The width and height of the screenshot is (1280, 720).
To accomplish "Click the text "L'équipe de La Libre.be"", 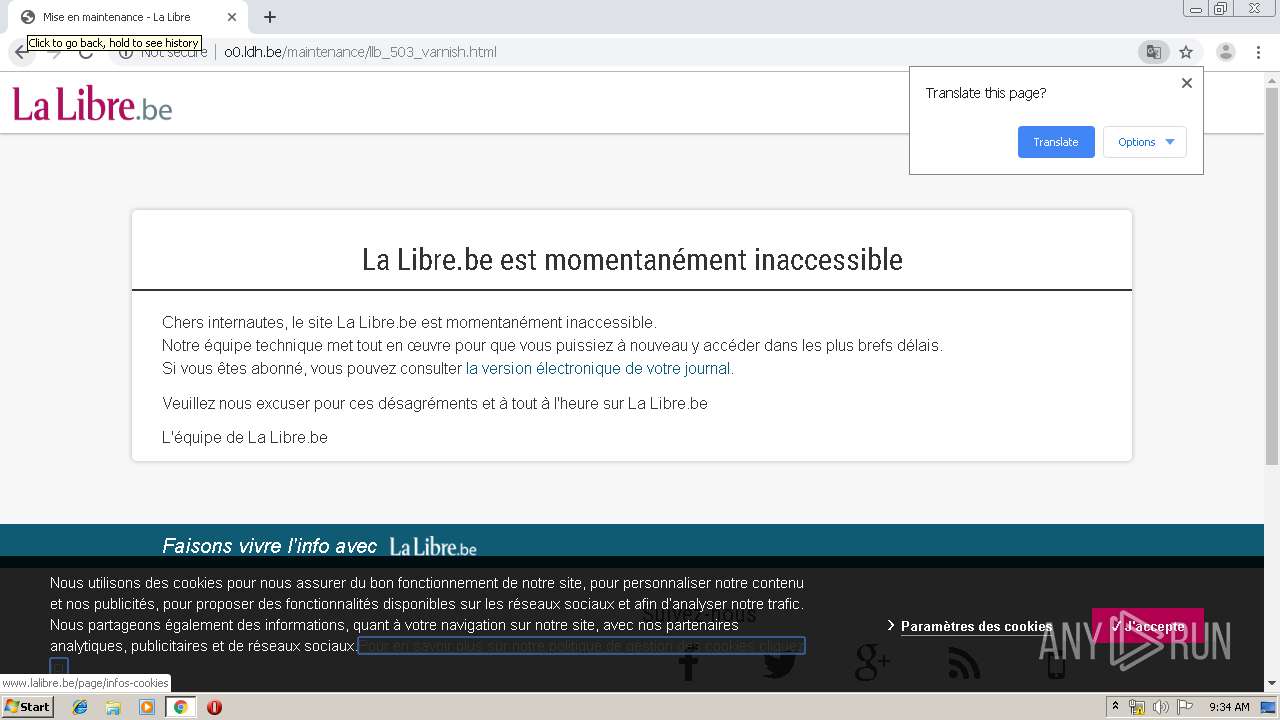I will click(x=245, y=437).
